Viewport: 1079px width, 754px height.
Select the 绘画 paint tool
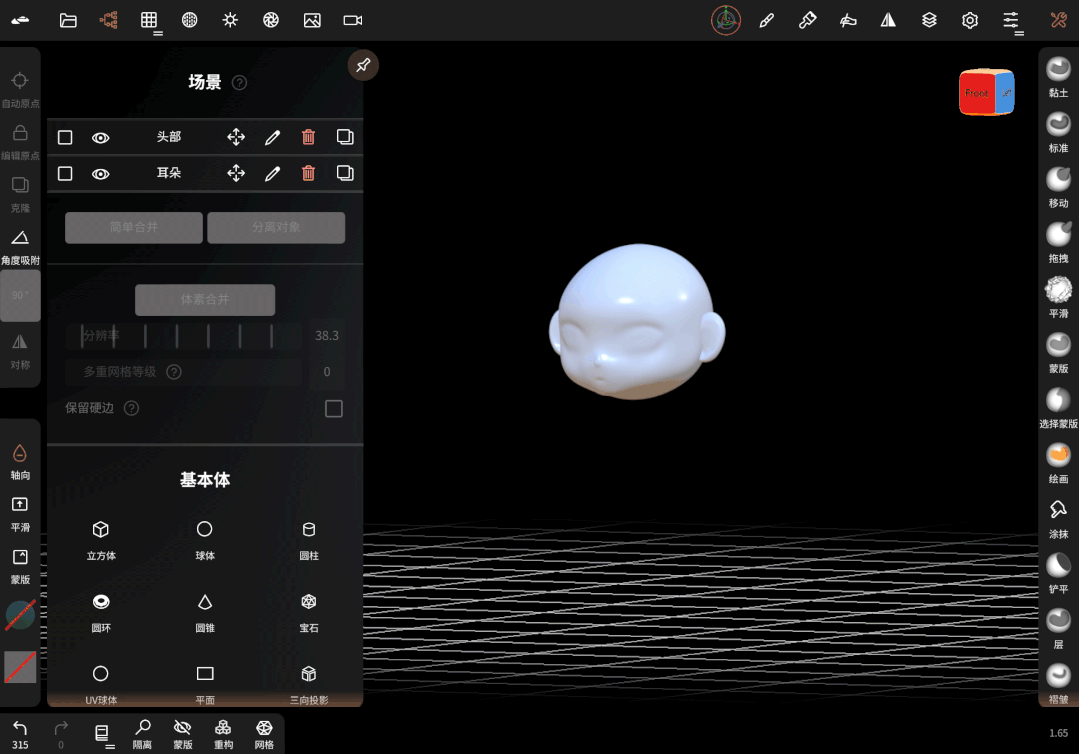coord(1058,462)
